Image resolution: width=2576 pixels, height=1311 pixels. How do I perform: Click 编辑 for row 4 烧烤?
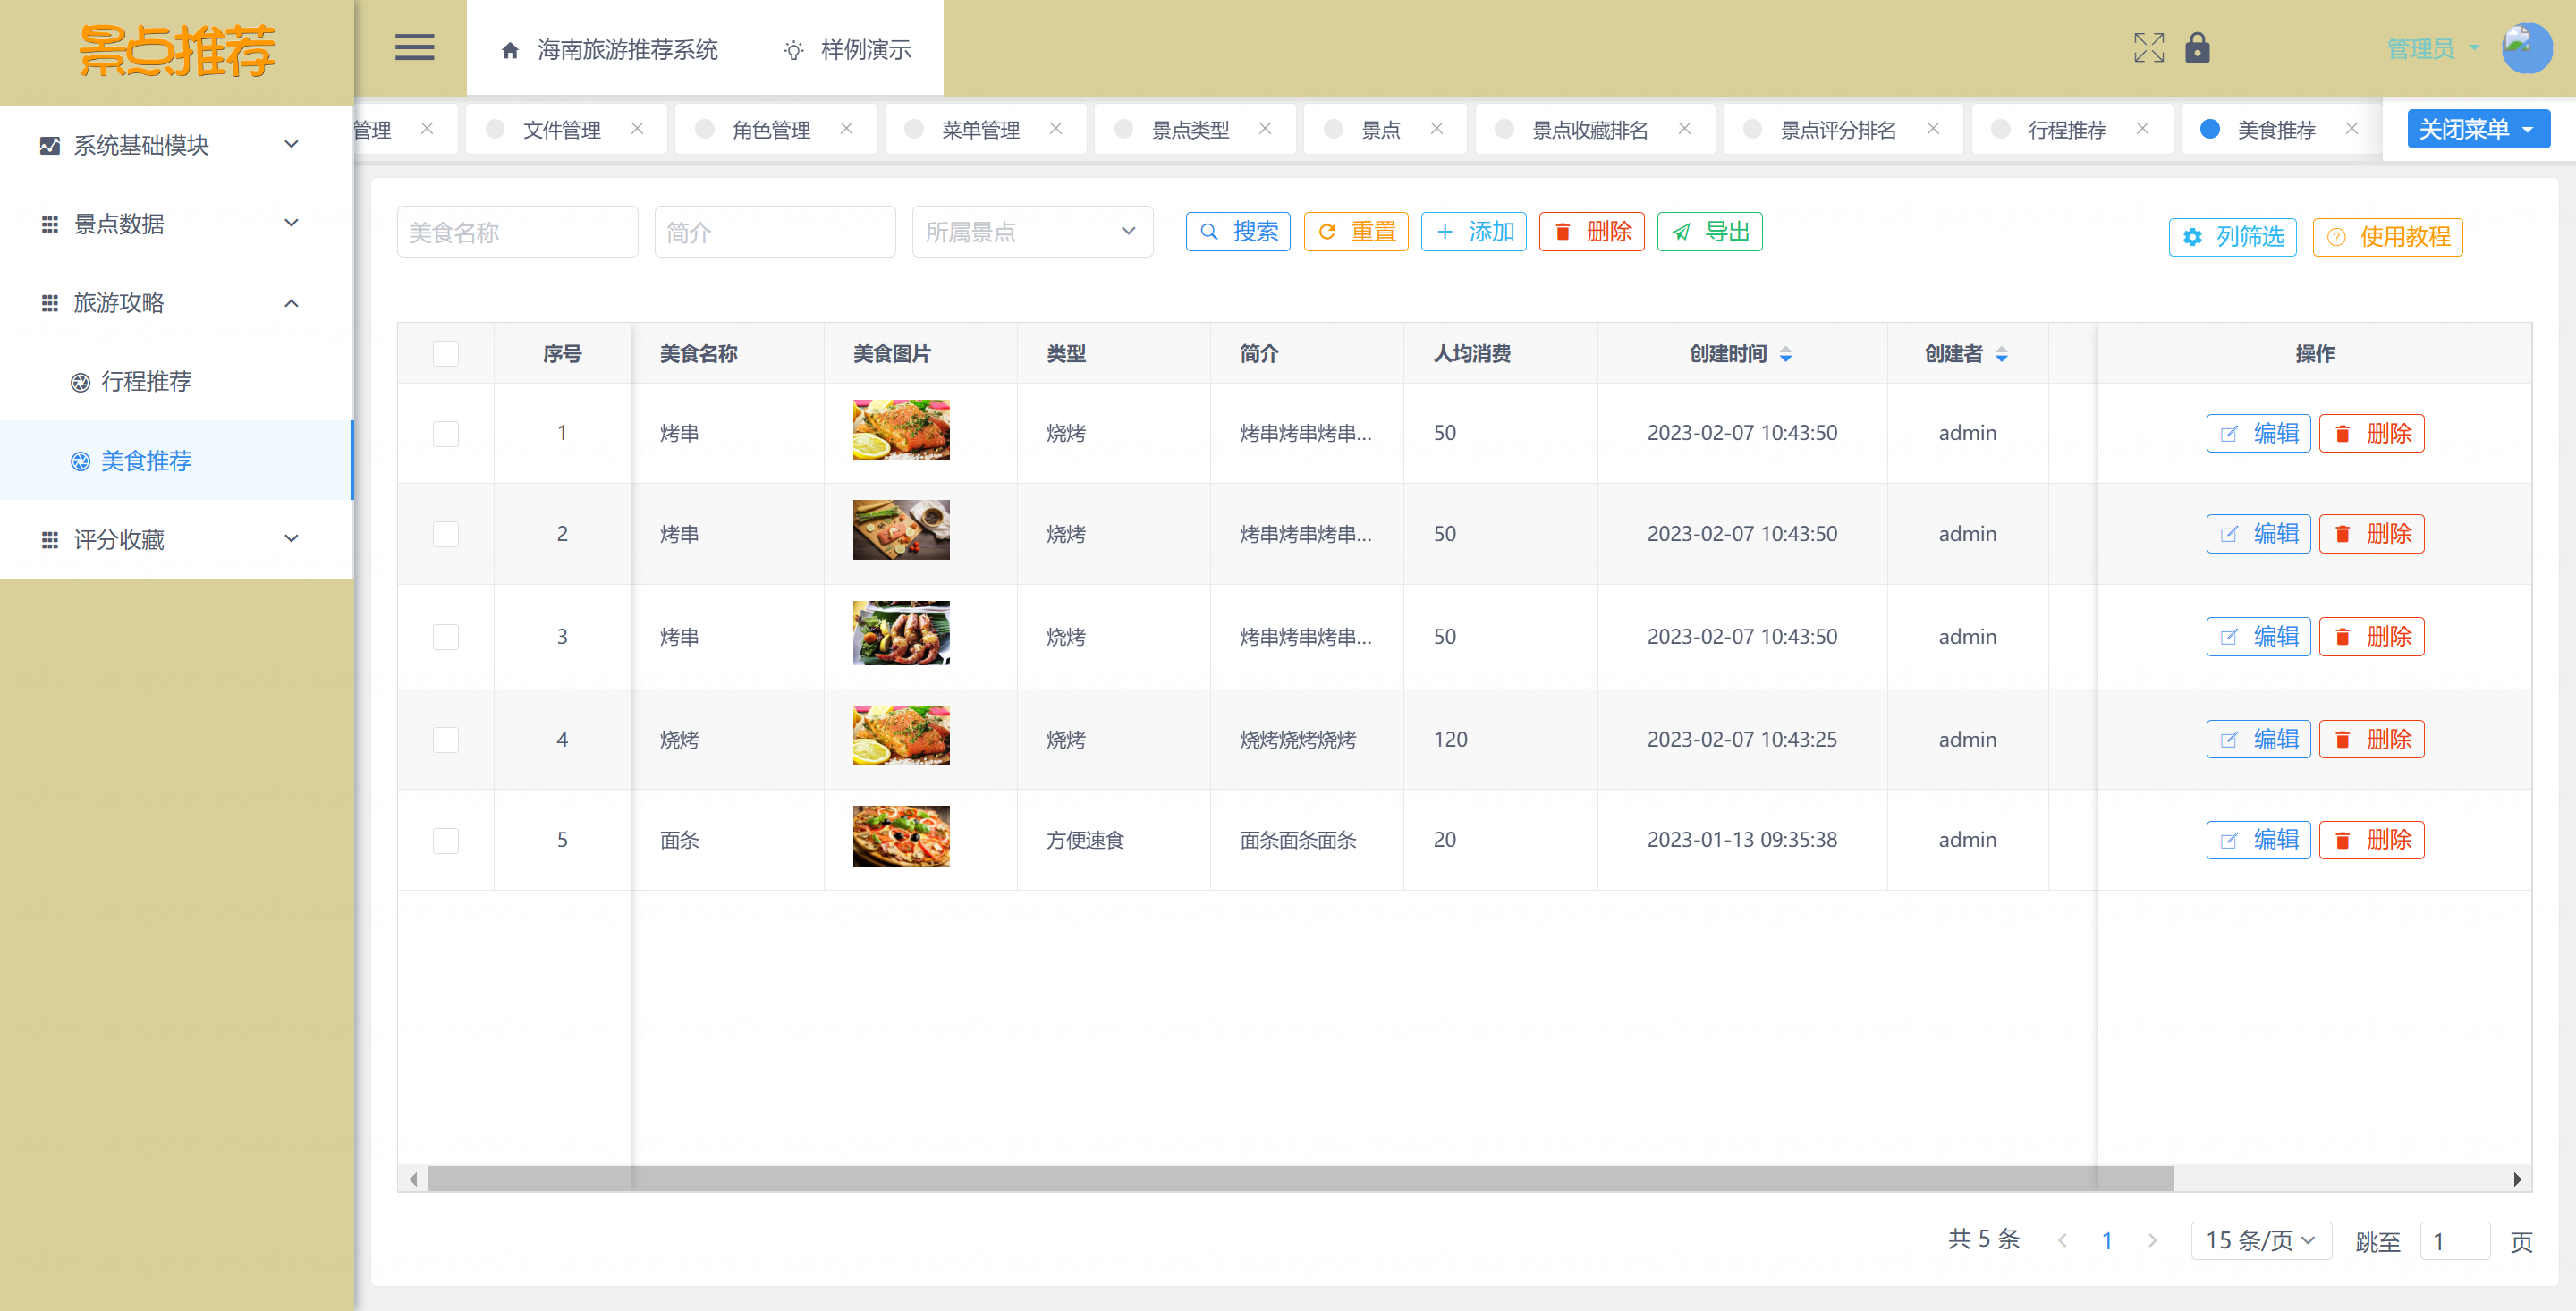click(x=2258, y=739)
